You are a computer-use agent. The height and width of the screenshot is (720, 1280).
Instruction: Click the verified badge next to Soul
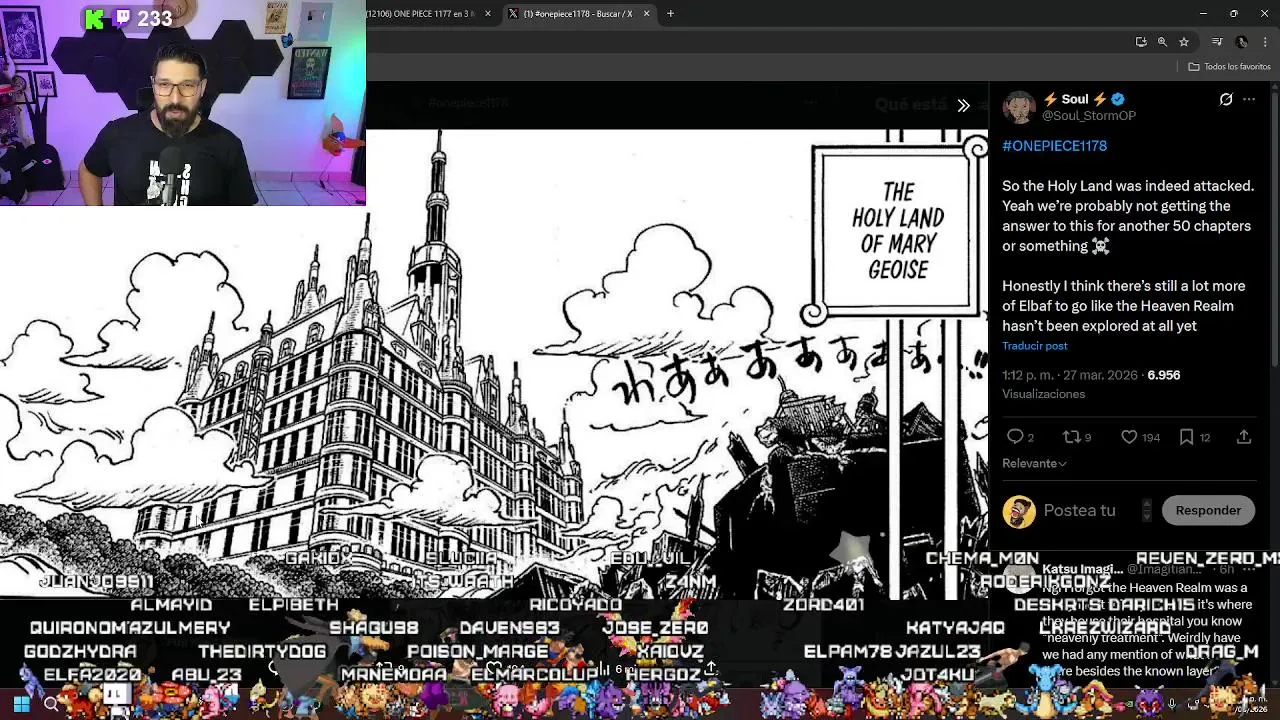coord(1118,99)
